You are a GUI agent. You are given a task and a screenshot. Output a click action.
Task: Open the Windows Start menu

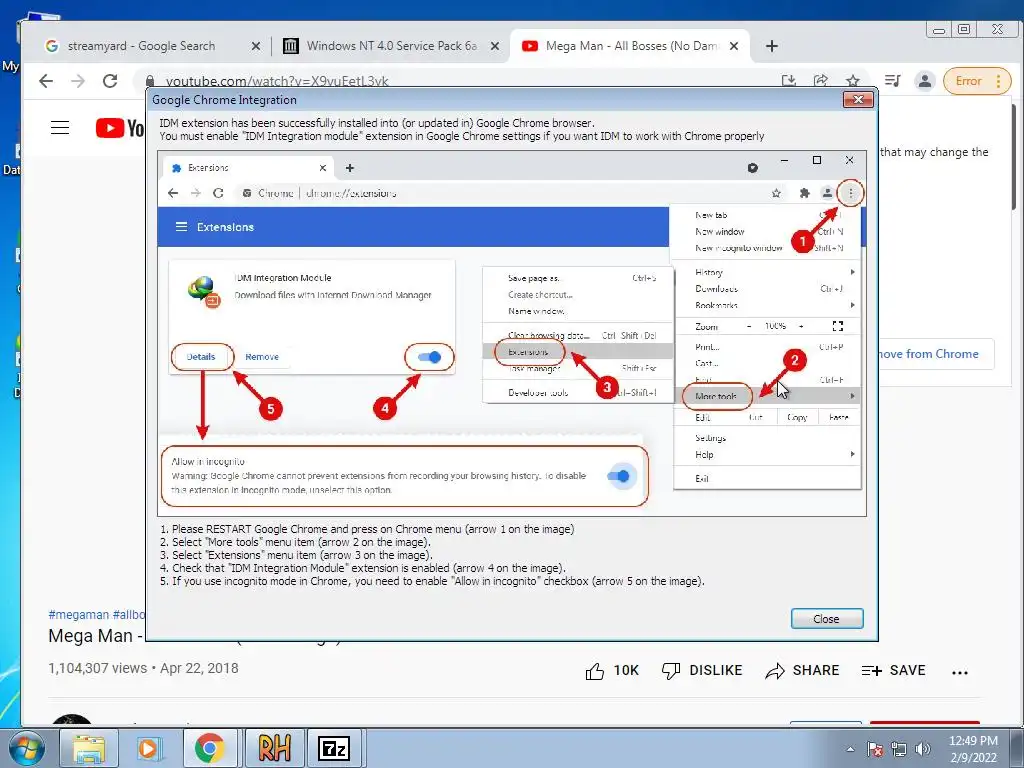[26, 748]
